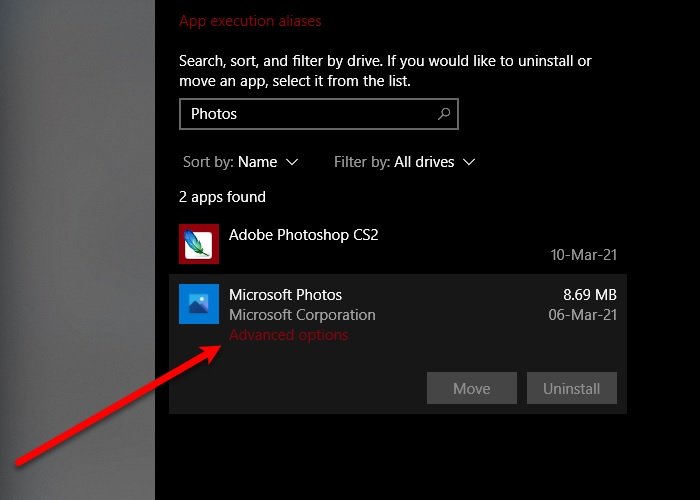
Task: Open Advanced options for Microsoft Photos
Action: coord(288,335)
